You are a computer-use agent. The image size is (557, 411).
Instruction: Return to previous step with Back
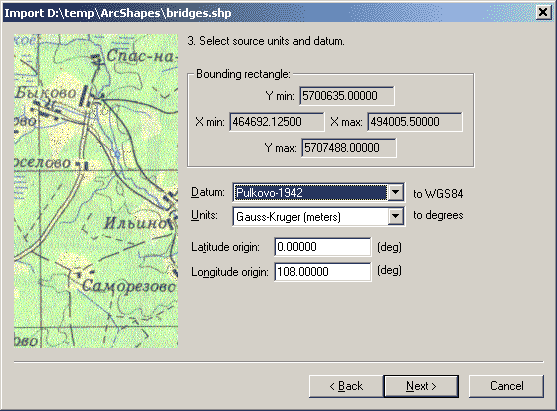(x=346, y=386)
